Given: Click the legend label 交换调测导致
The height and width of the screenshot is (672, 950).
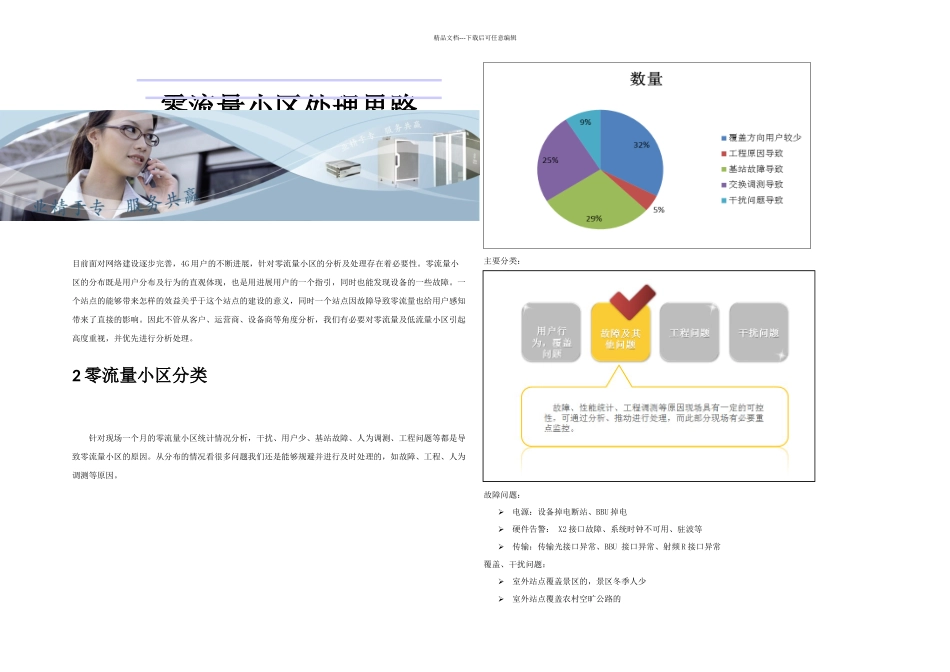Looking at the screenshot, I should point(756,185).
